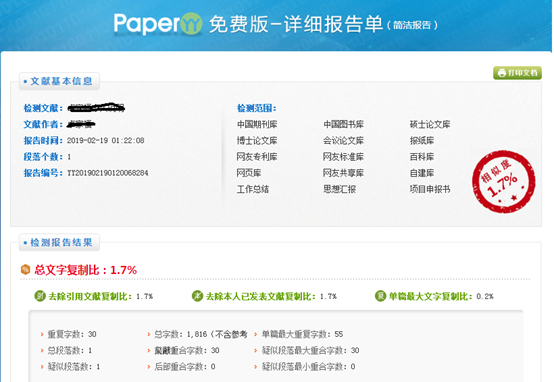Click the redacted 检测文献 title
The height and width of the screenshot is (382, 554).
(96, 108)
